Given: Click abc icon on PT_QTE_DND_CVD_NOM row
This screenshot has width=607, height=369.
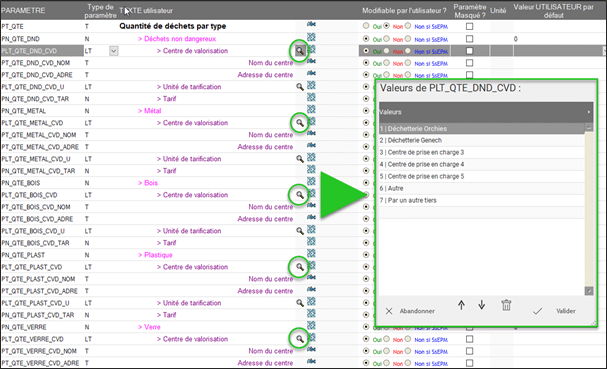Looking at the screenshot, I should (x=311, y=61).
